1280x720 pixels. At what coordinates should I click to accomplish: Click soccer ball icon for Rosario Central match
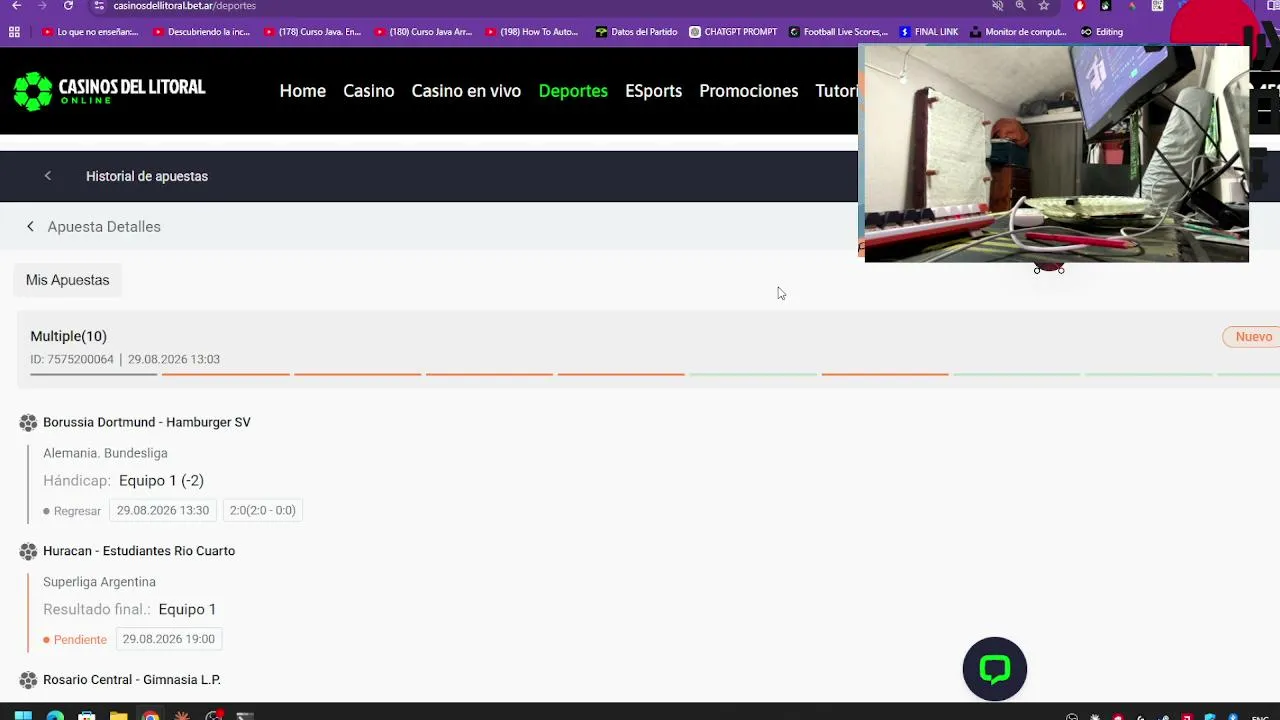click(x=28, y=680)
